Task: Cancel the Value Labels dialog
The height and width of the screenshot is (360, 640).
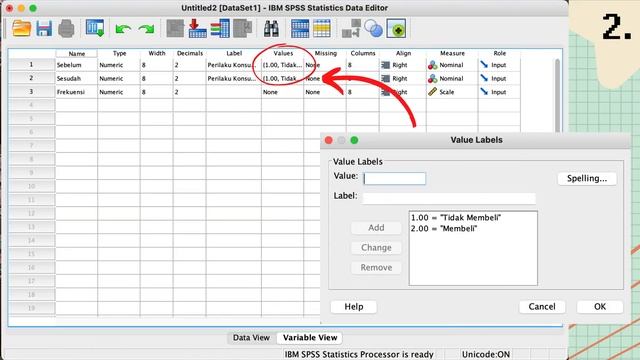Action: click(x=542, y=307)
